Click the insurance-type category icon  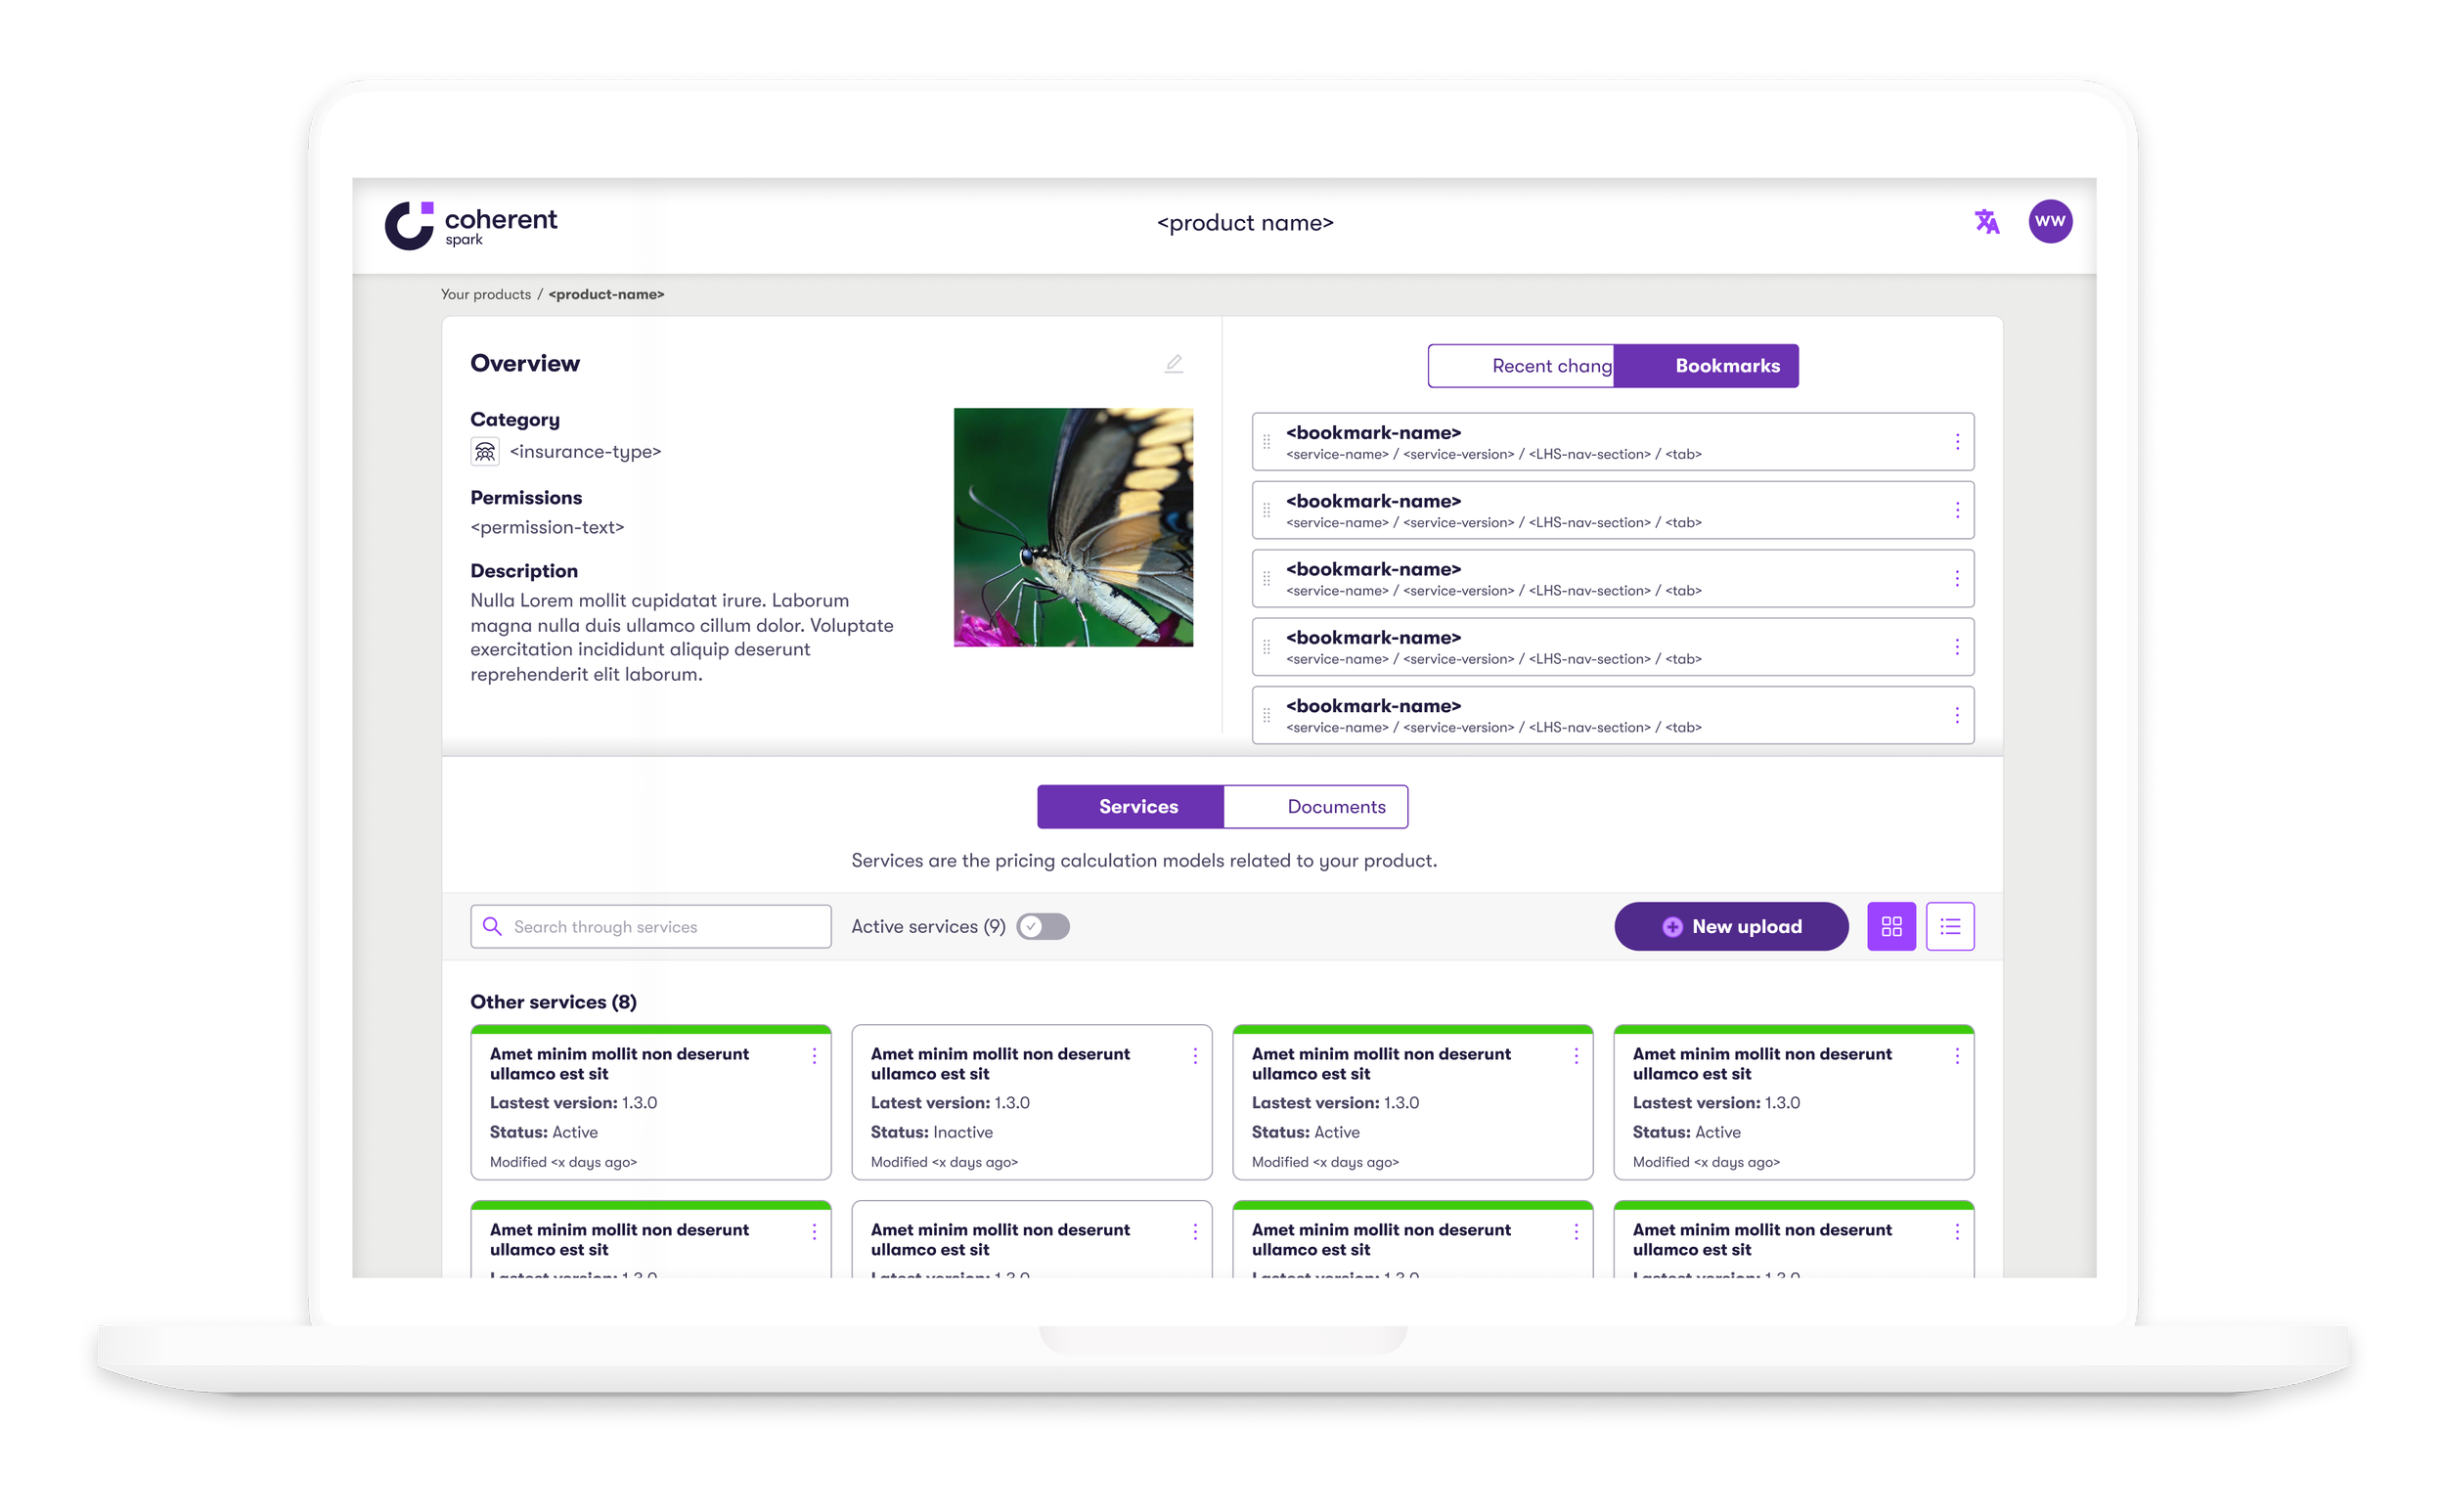485,452
